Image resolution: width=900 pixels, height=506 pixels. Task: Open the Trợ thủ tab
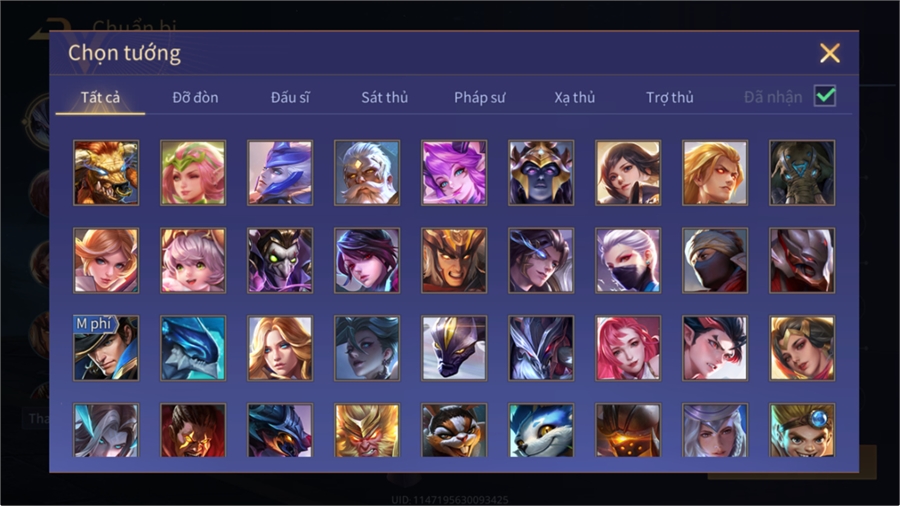coord(670,98)
